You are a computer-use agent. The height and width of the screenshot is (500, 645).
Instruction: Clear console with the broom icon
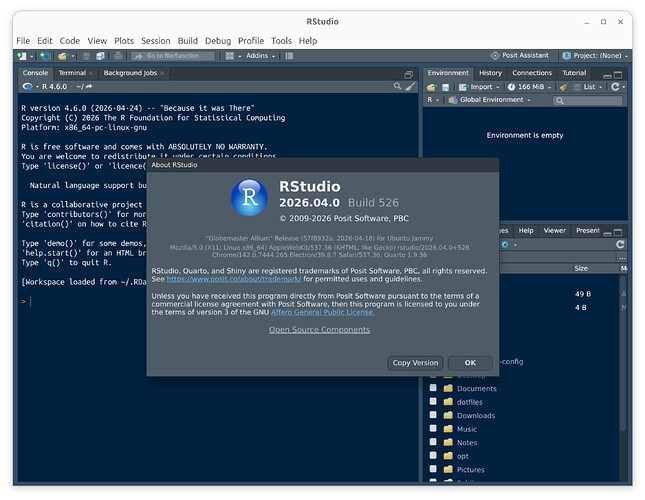[x=410, y=86]
